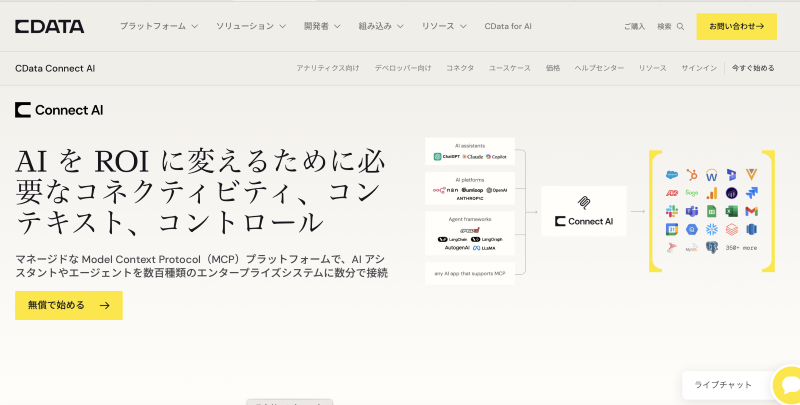The width and height of the screenshot is (800, 405).
Task: Select the コネクタ tab in sub-navigation
Action: point(460,68)
